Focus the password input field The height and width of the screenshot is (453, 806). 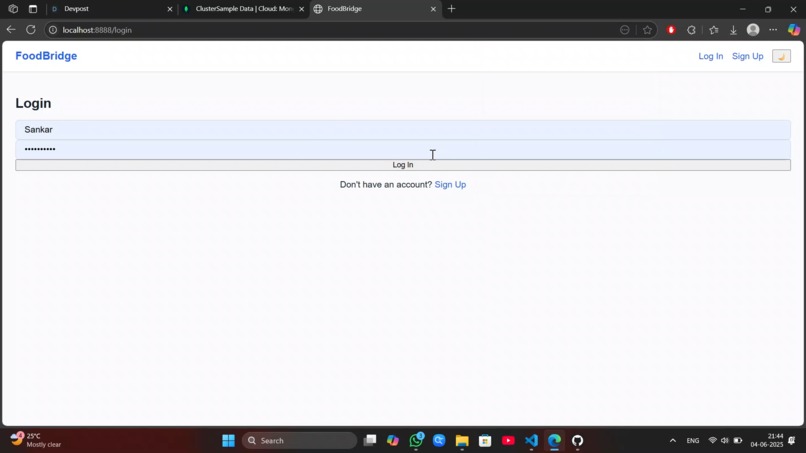(403, 149)
